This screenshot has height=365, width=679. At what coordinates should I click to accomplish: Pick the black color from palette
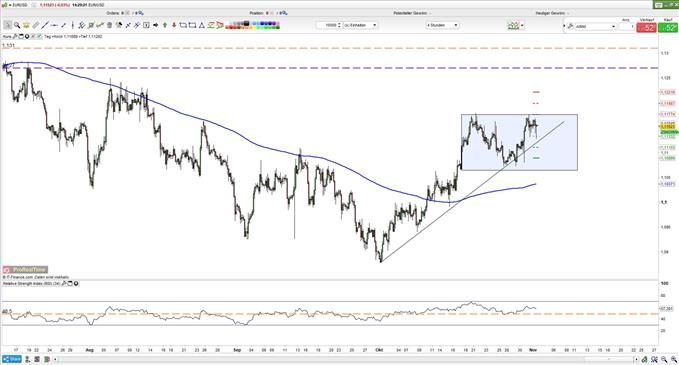[x=246, y=23]
